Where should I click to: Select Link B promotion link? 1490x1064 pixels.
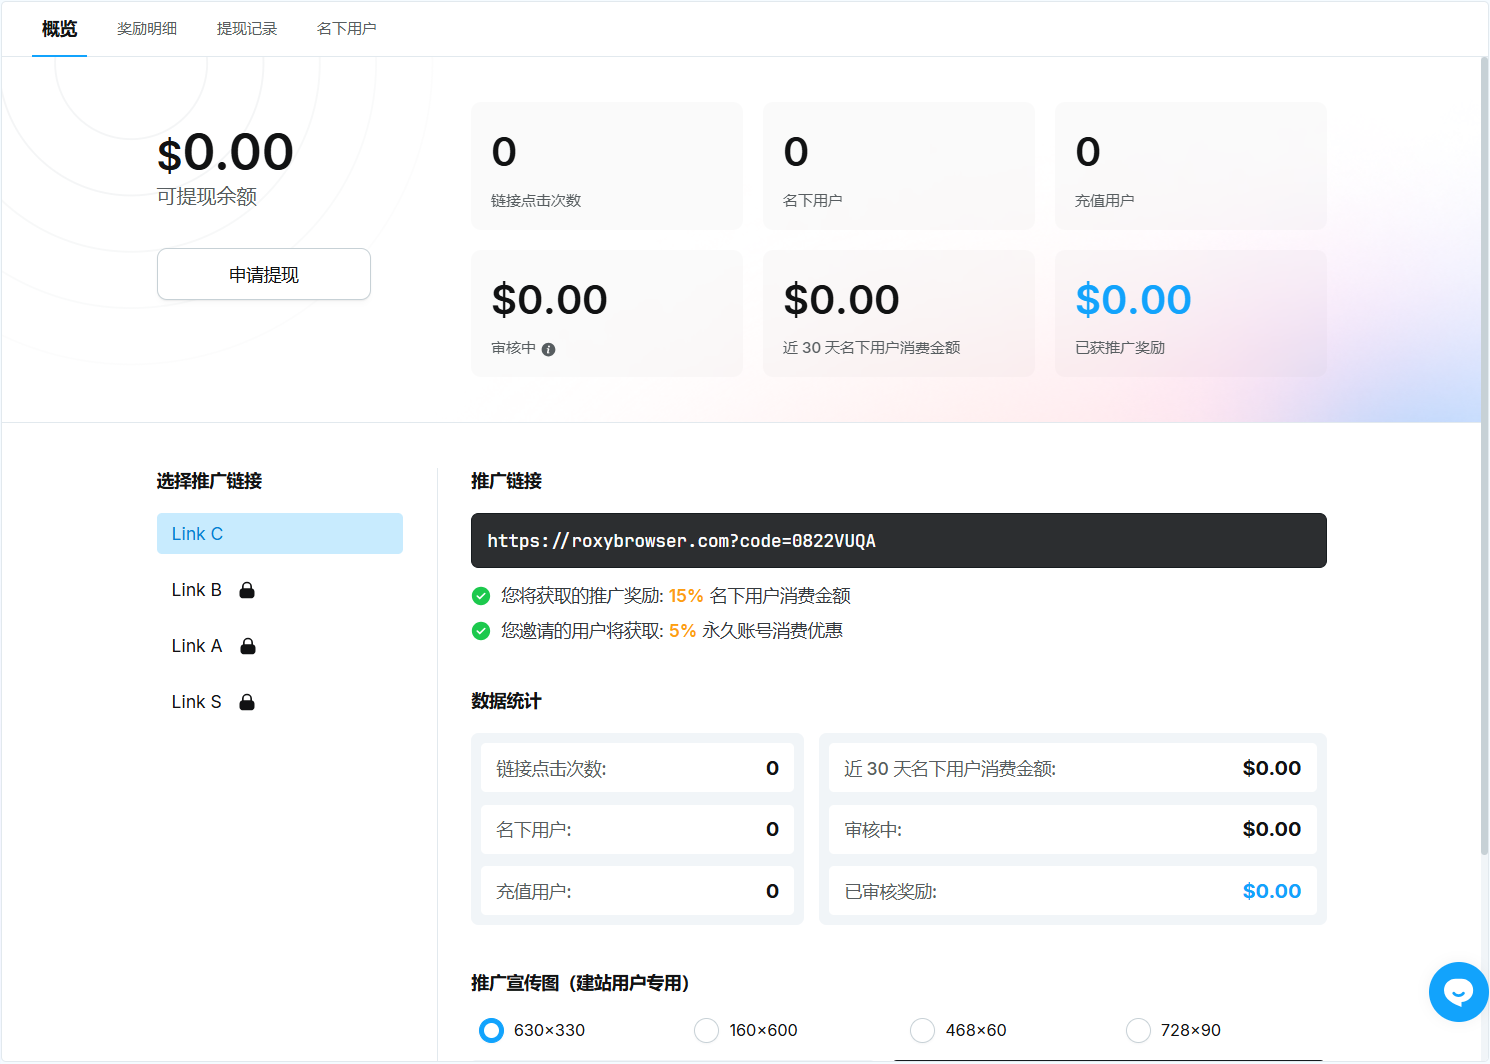[280, 590]
